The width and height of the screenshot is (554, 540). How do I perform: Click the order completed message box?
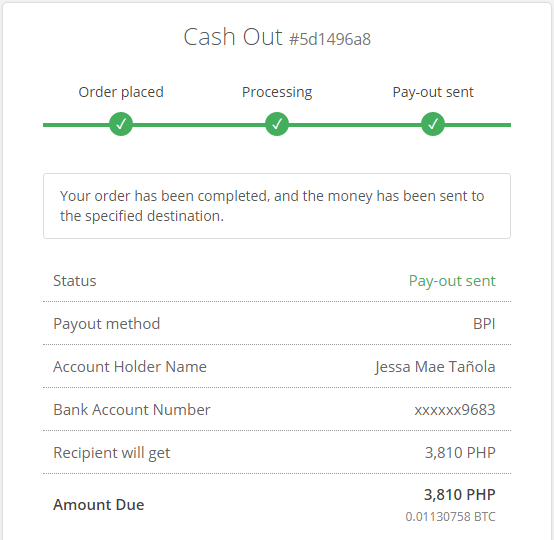pos(277,206)
